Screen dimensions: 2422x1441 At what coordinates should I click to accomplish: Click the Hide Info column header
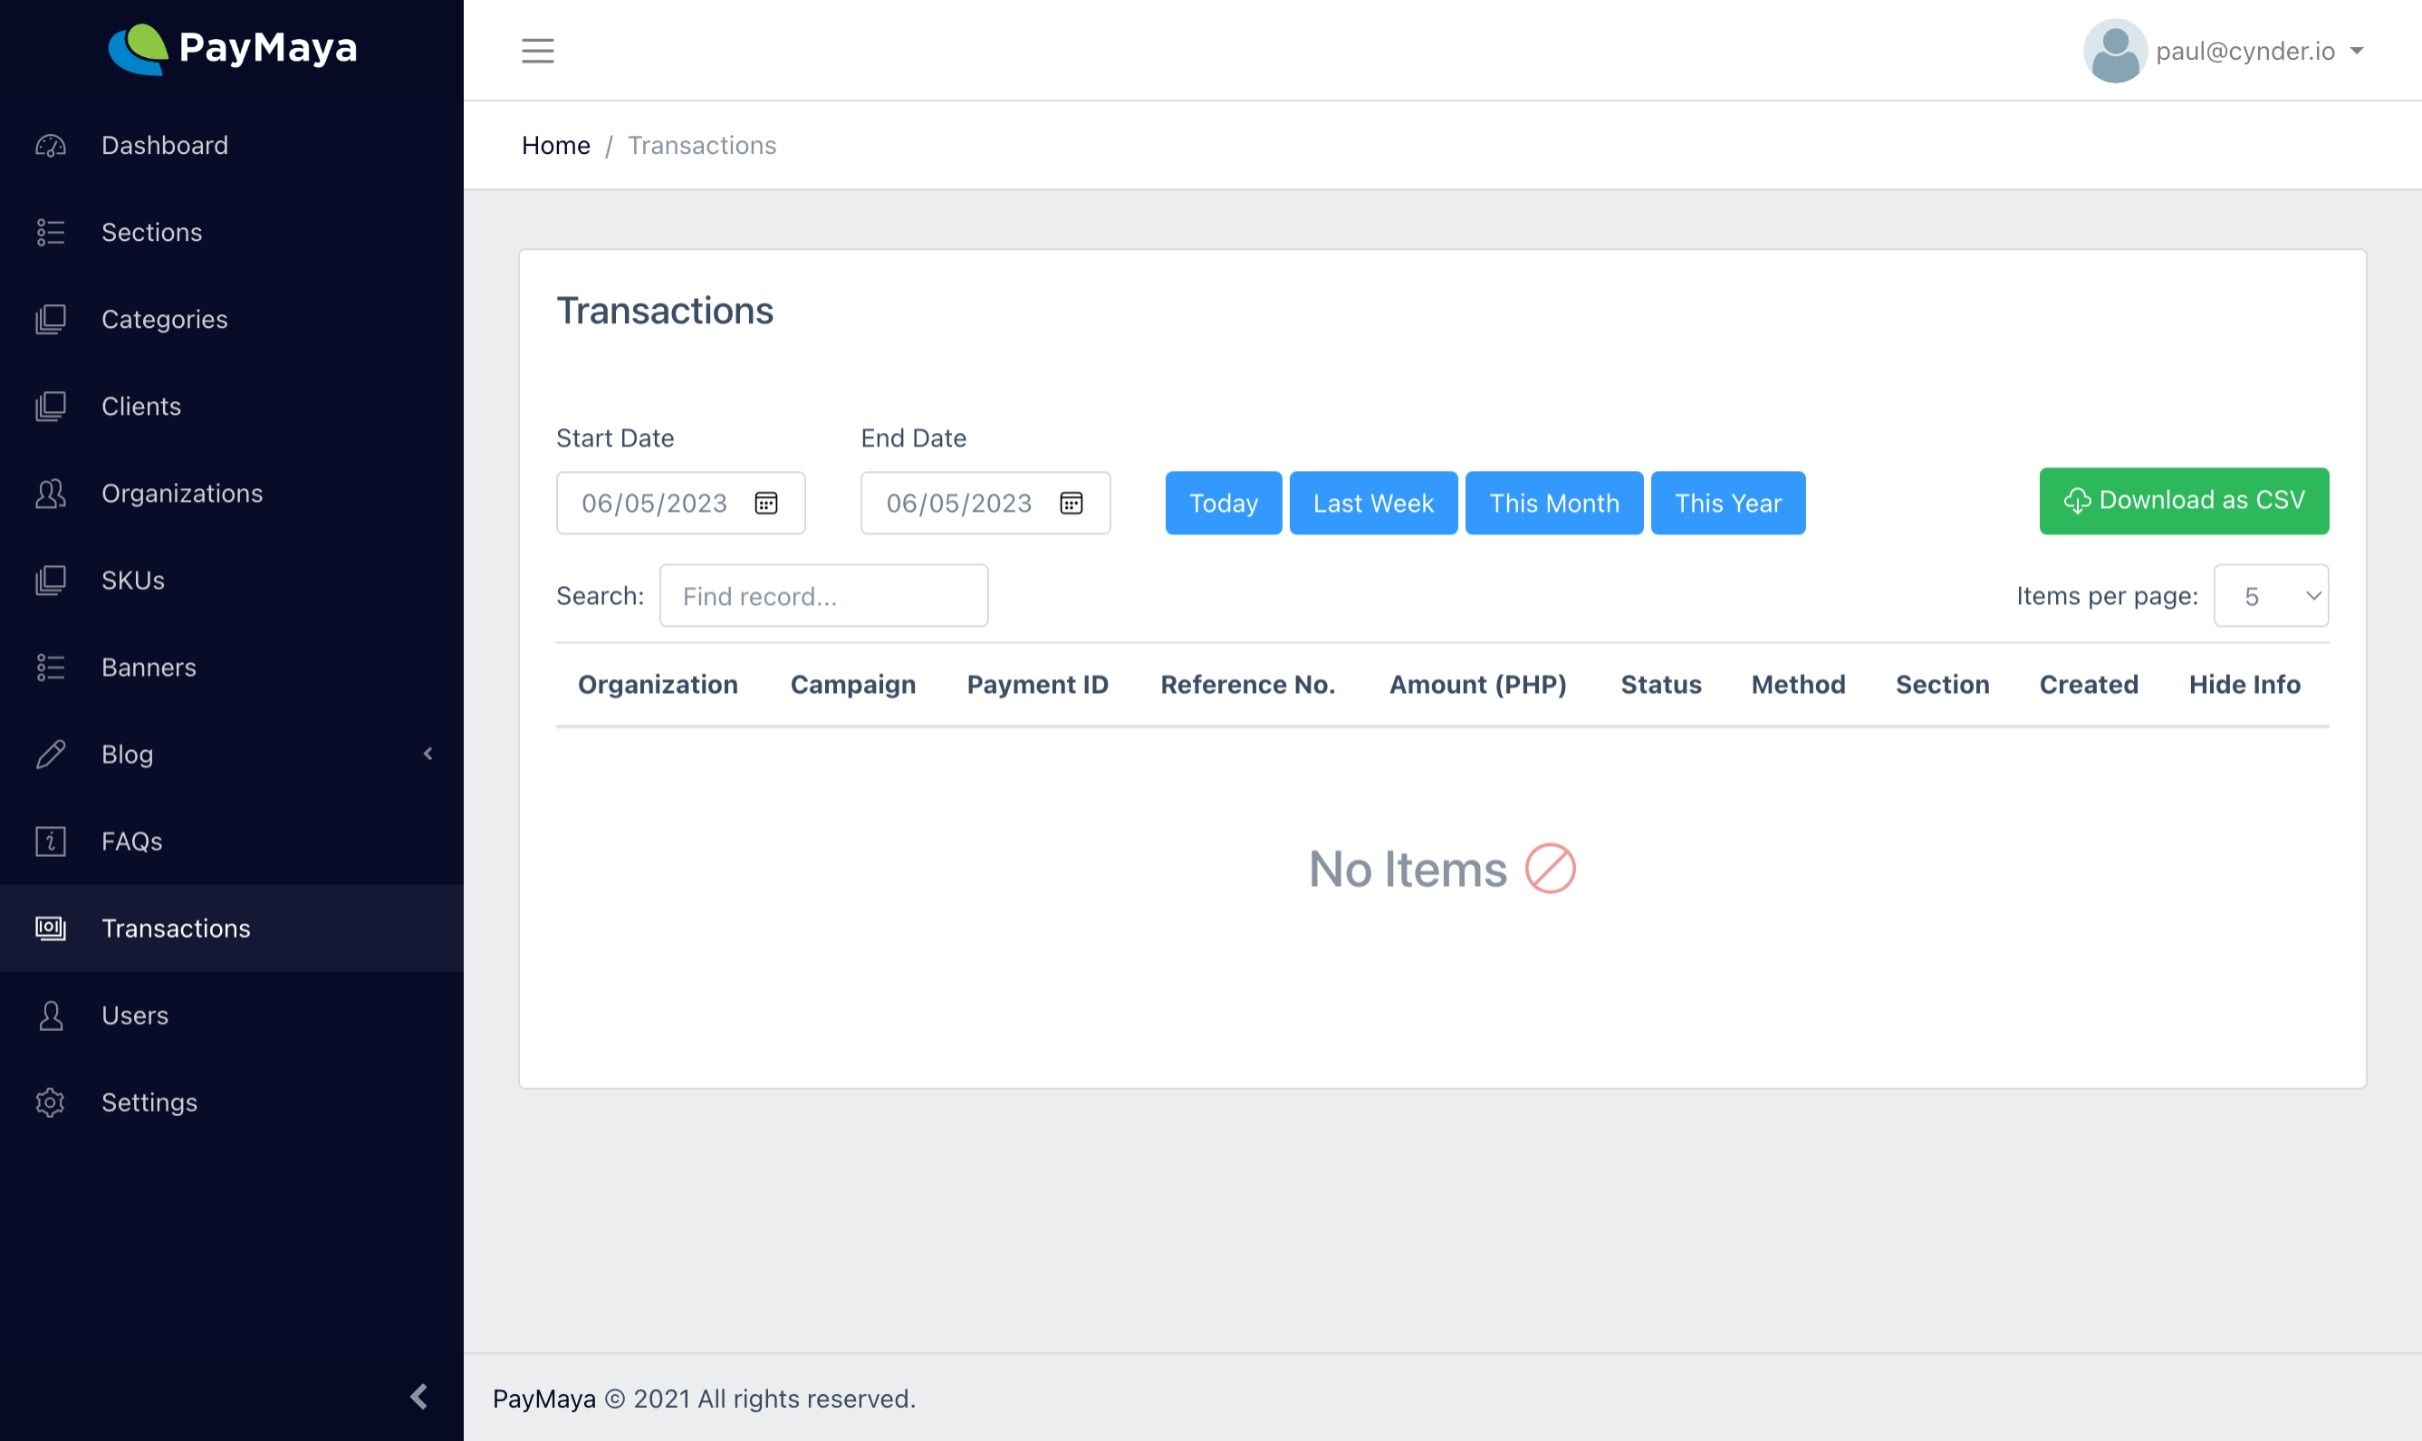tap(2244, 685)
